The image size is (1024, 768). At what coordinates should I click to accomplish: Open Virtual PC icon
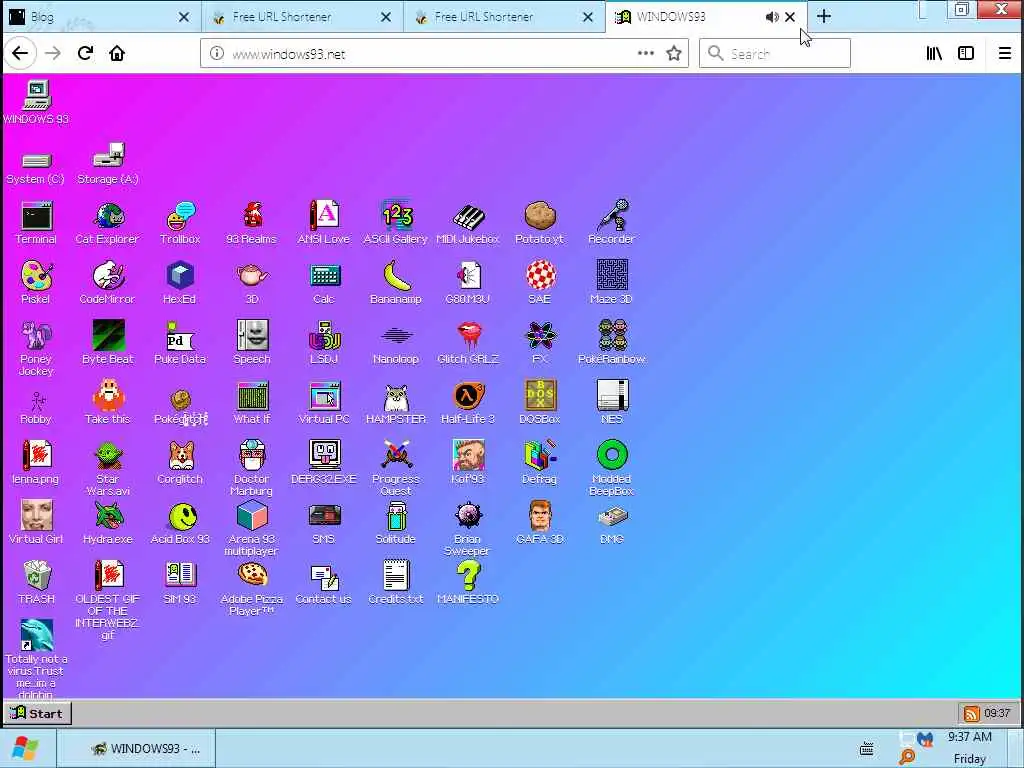tap(324, 403)
